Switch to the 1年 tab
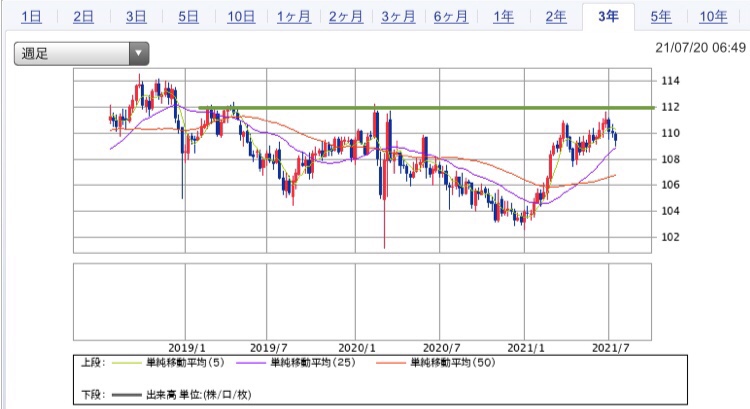Screen dimensions: 750x409 pos(503,17)
